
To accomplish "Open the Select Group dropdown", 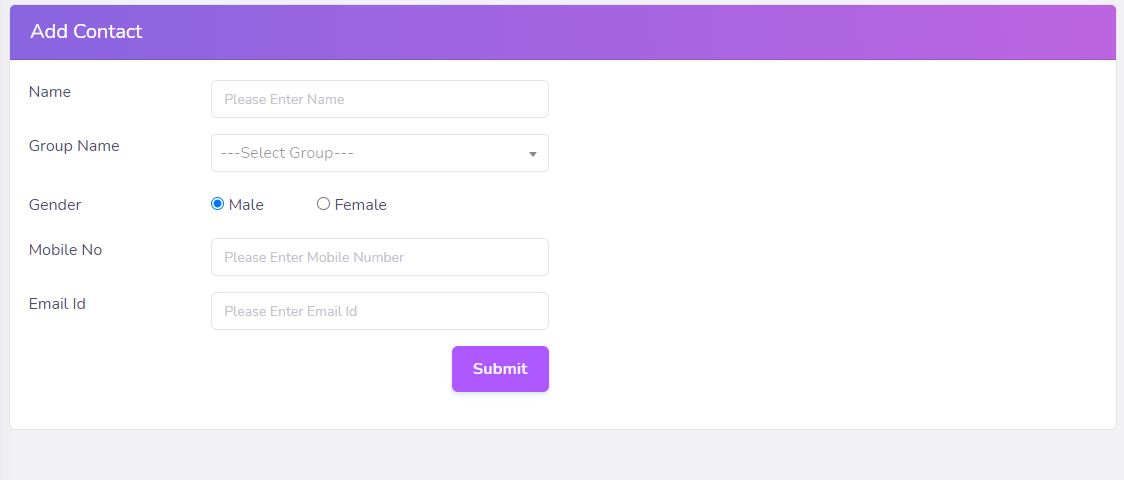I will pyautogui.click(x=380, y=153).
